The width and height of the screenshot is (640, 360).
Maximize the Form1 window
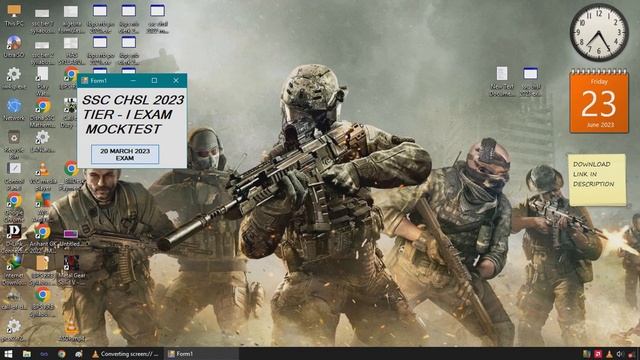point(154,81)
